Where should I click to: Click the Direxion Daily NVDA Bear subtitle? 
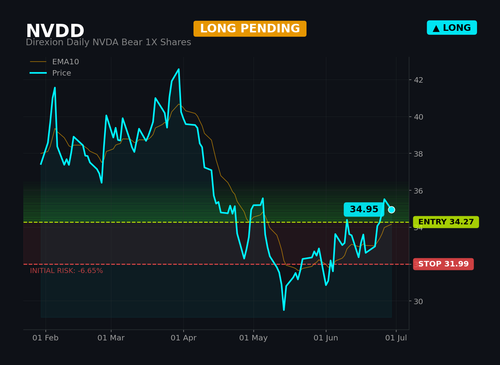pyautogui.click(x=108, y=42)
